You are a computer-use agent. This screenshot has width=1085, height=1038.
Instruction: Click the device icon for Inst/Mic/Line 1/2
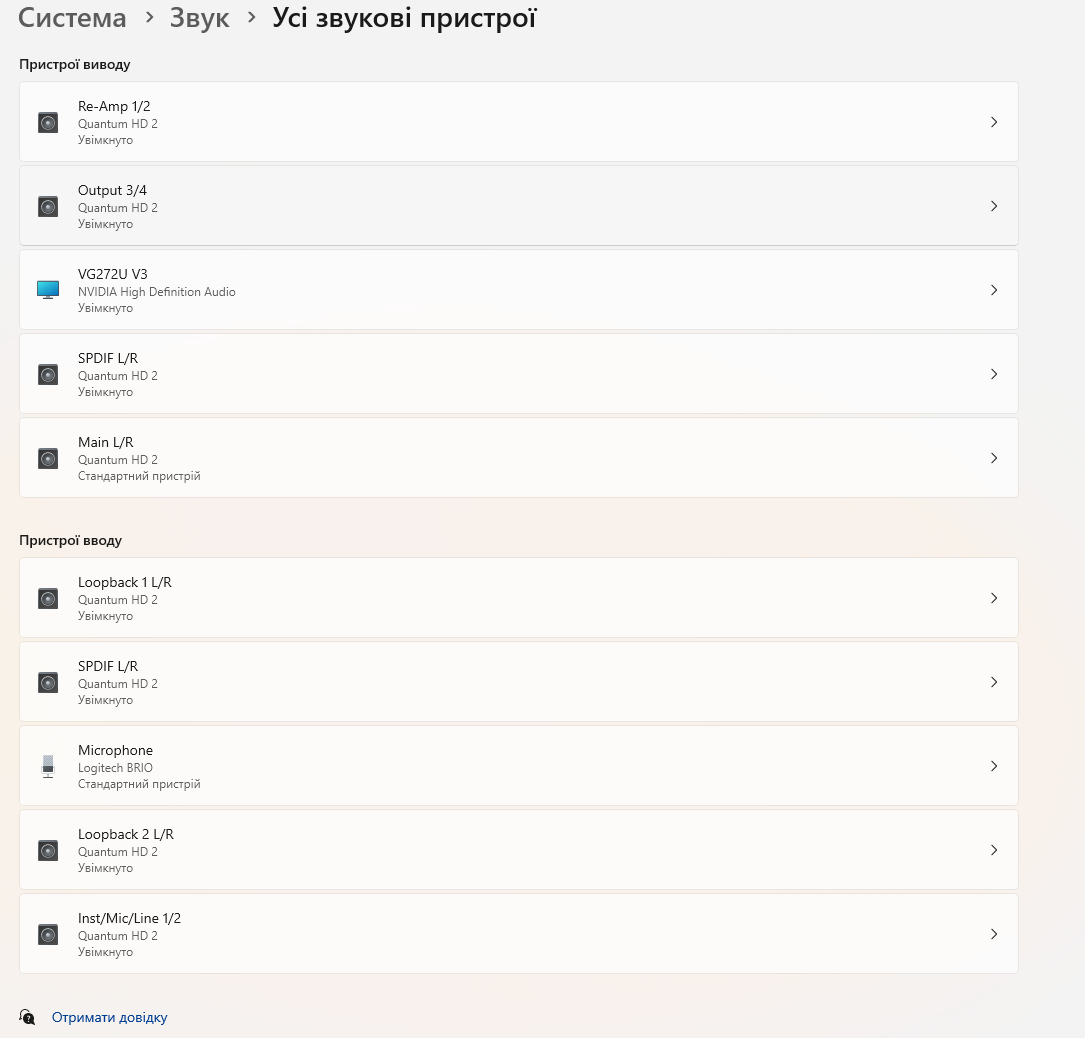pos(48,934)
